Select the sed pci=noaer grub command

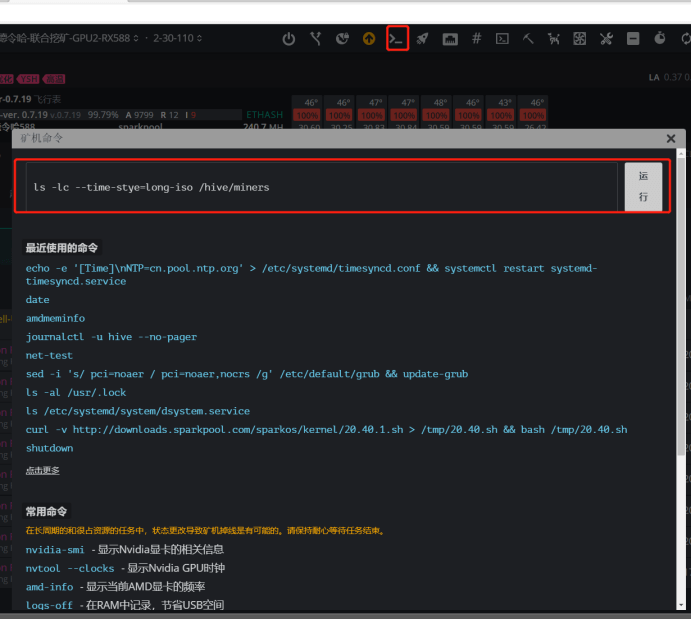(x=247, y=374)
